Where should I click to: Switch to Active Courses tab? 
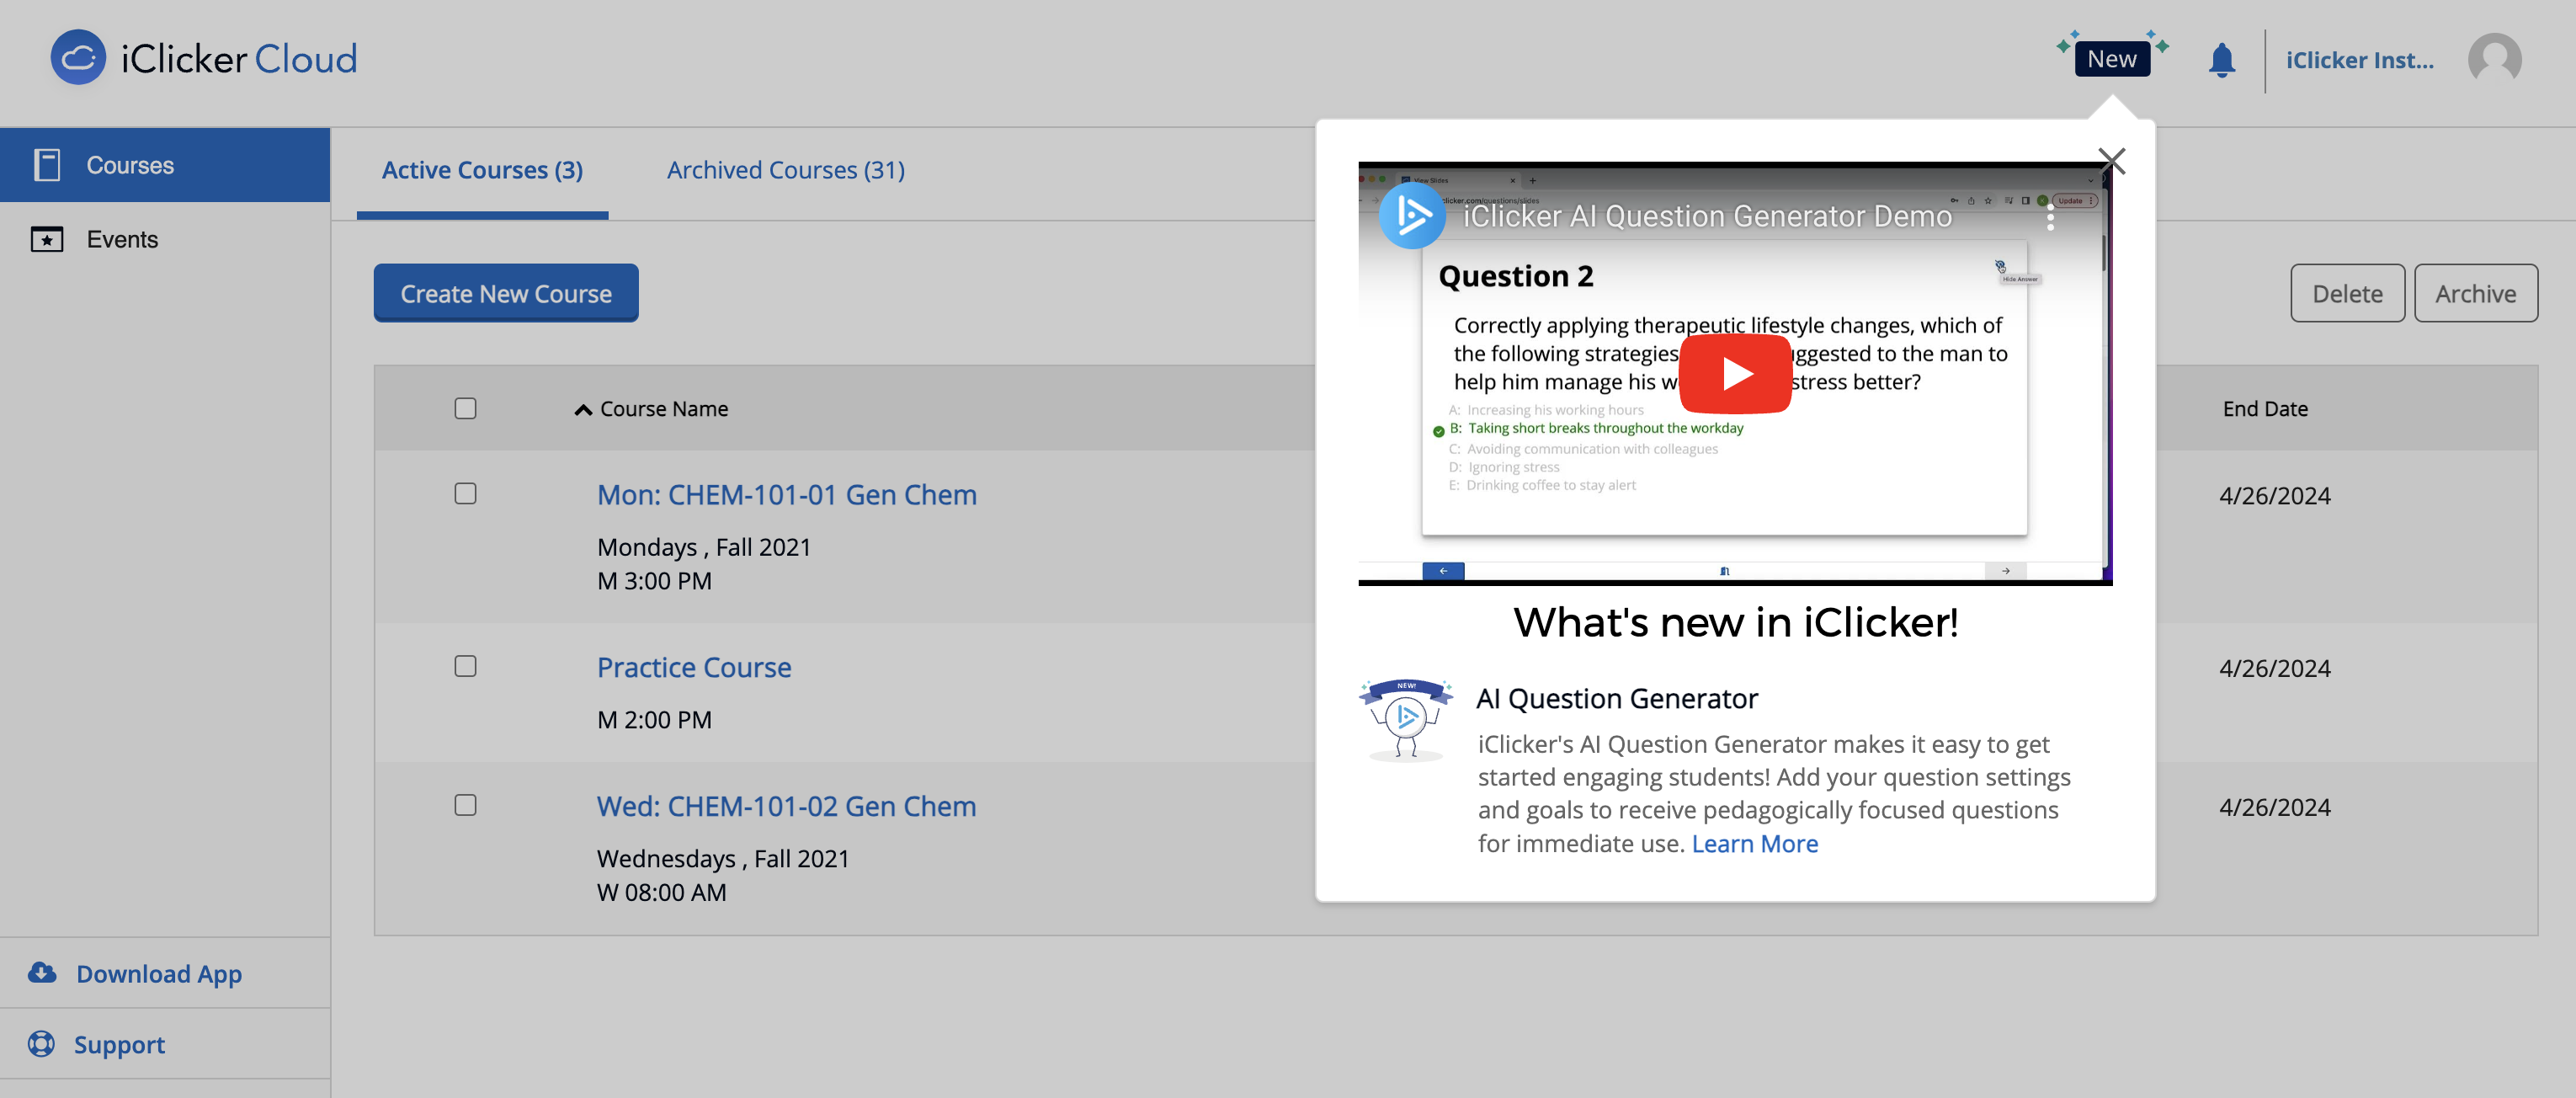(x=482, y=170)
